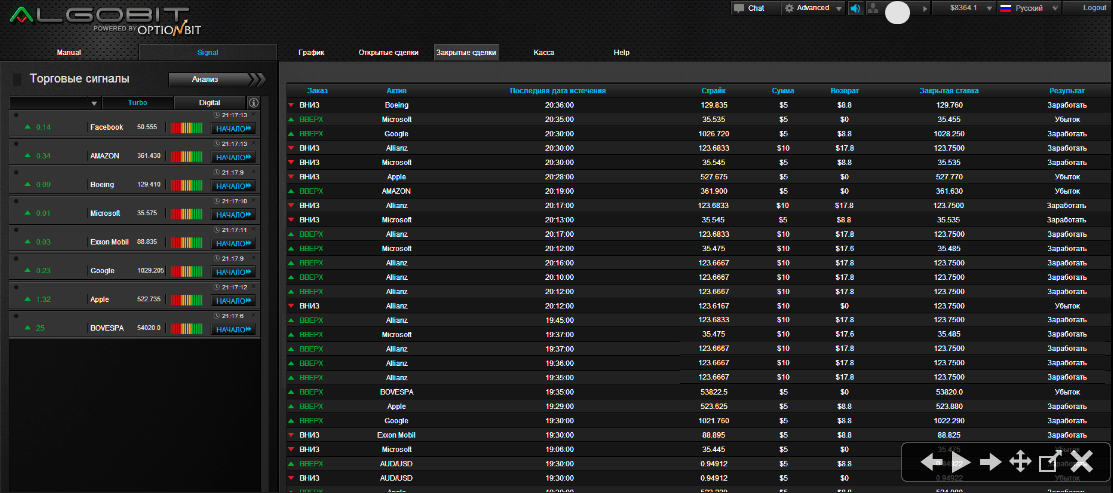Click the Russian flag icon
Image resolution: width=1113 pixels, height=493 pixels.
point(1005,9)
